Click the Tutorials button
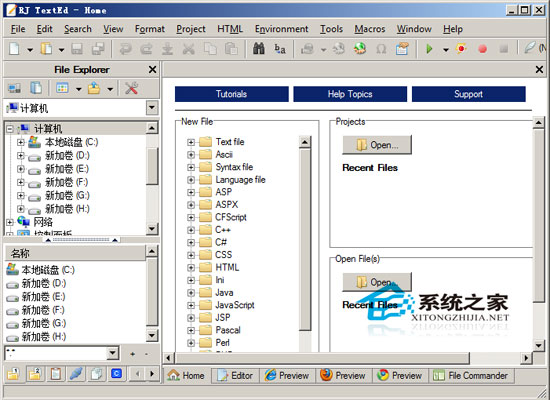550x400 pixels. coord(232,94)
